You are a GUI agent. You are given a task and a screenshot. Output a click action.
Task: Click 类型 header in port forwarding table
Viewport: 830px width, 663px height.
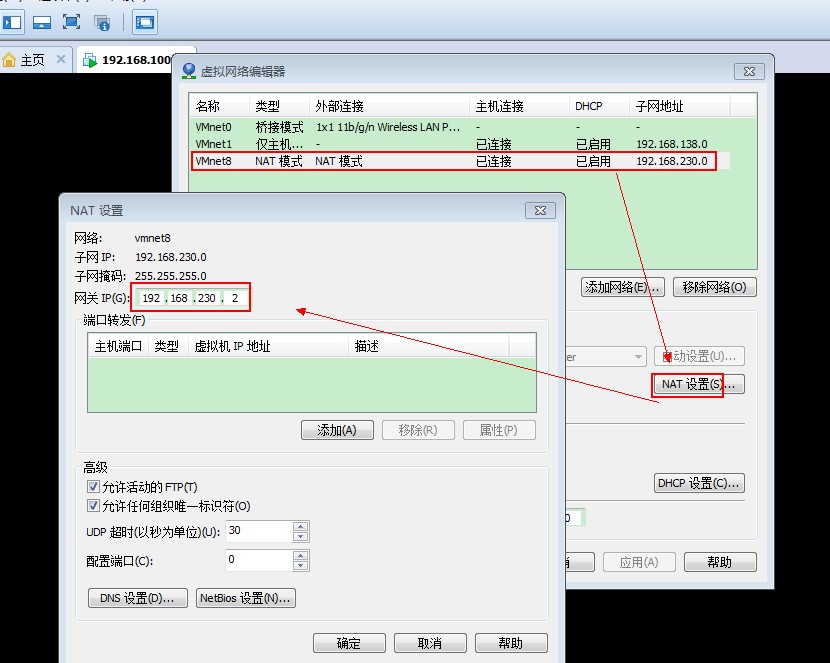click(168, 346)
